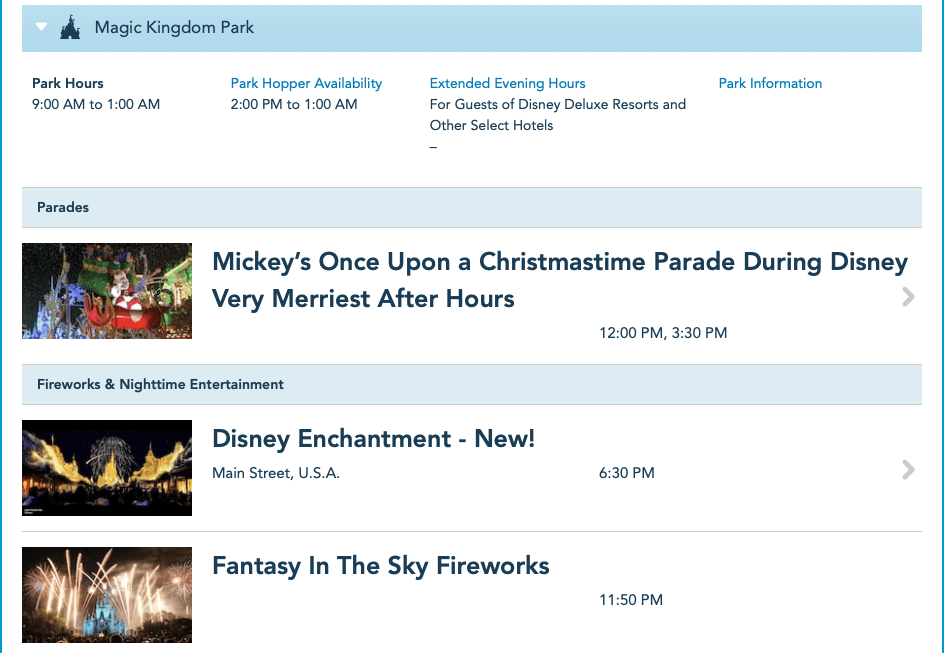
Task: Open the Park Information link
Action: (770, 83)
